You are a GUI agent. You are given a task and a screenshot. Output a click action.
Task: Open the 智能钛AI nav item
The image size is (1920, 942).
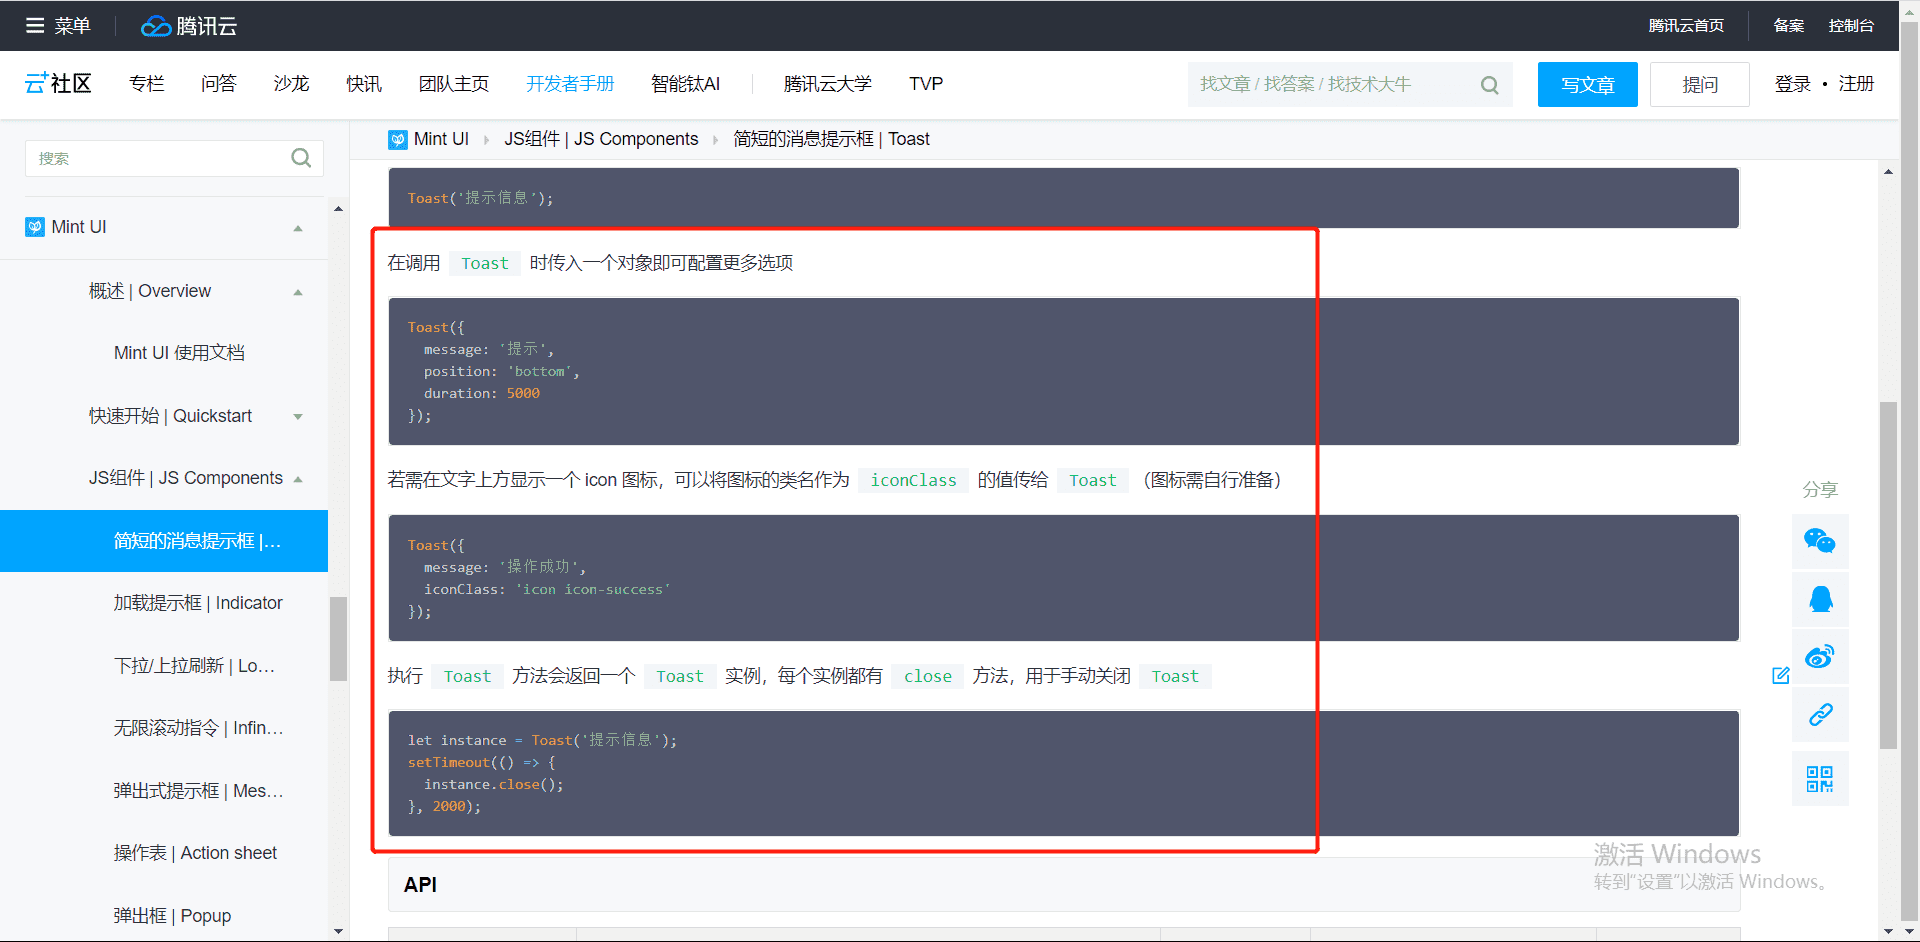pos(686,84)
